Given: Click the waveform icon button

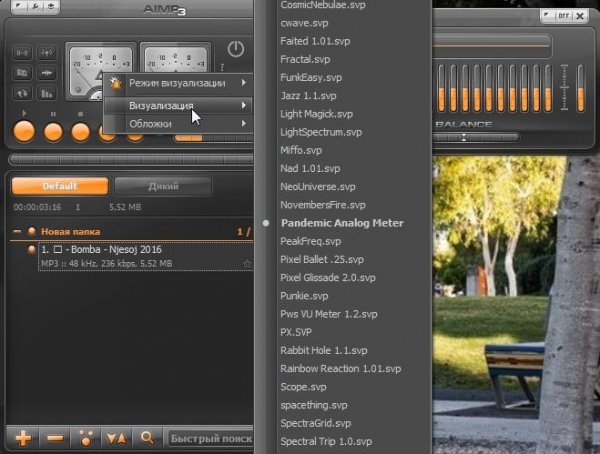Looking at the screenshot, I should coord(46,73).
